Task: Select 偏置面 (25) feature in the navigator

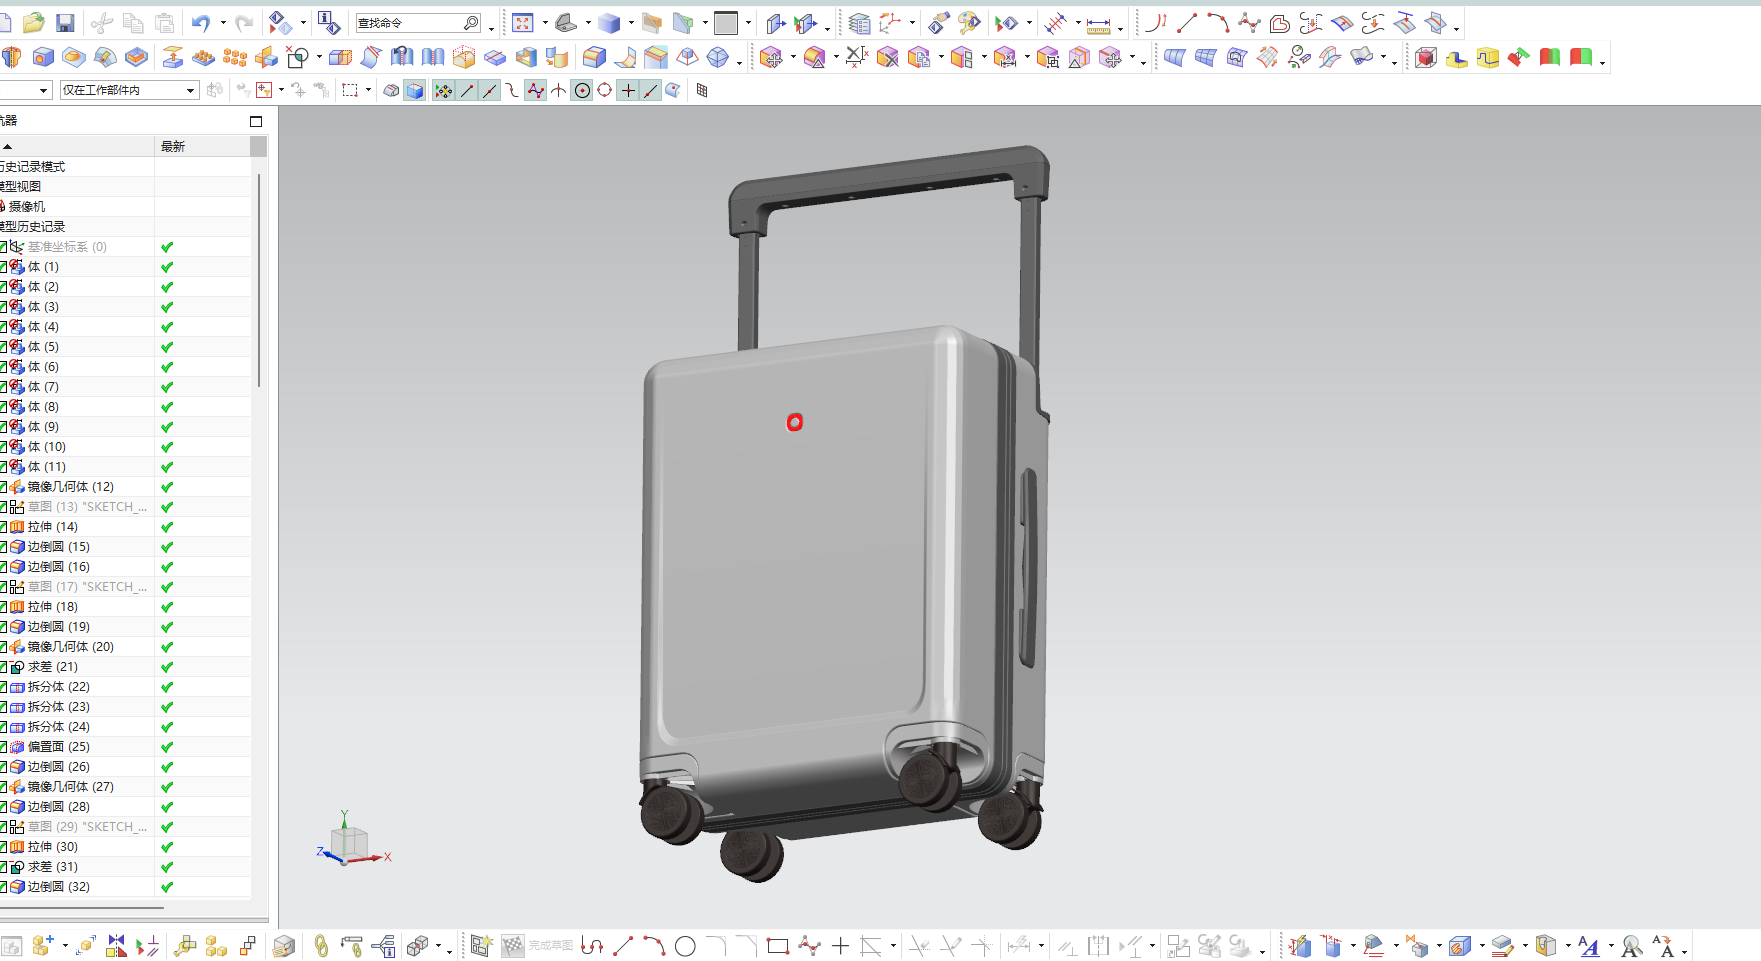Action: [58, 747]
